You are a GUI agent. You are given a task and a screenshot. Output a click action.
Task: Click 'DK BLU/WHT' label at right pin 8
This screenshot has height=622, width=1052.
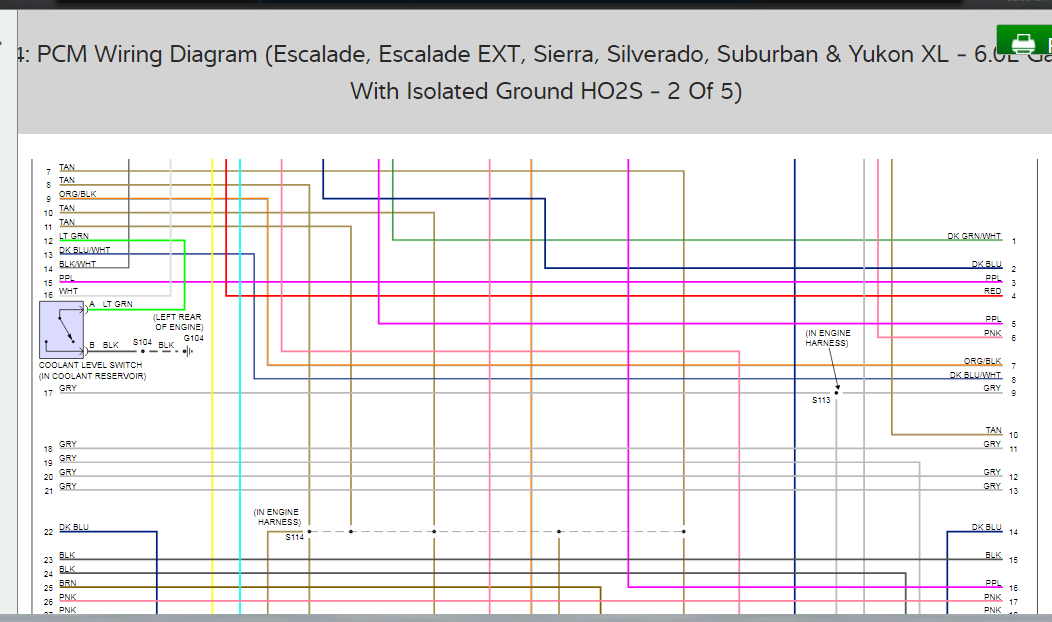[976, 375]
